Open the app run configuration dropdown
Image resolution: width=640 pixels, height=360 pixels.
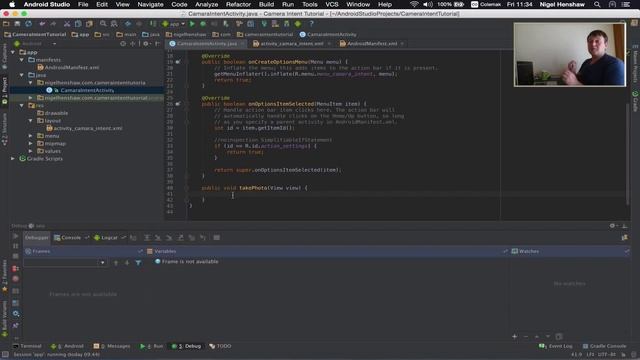173,24
